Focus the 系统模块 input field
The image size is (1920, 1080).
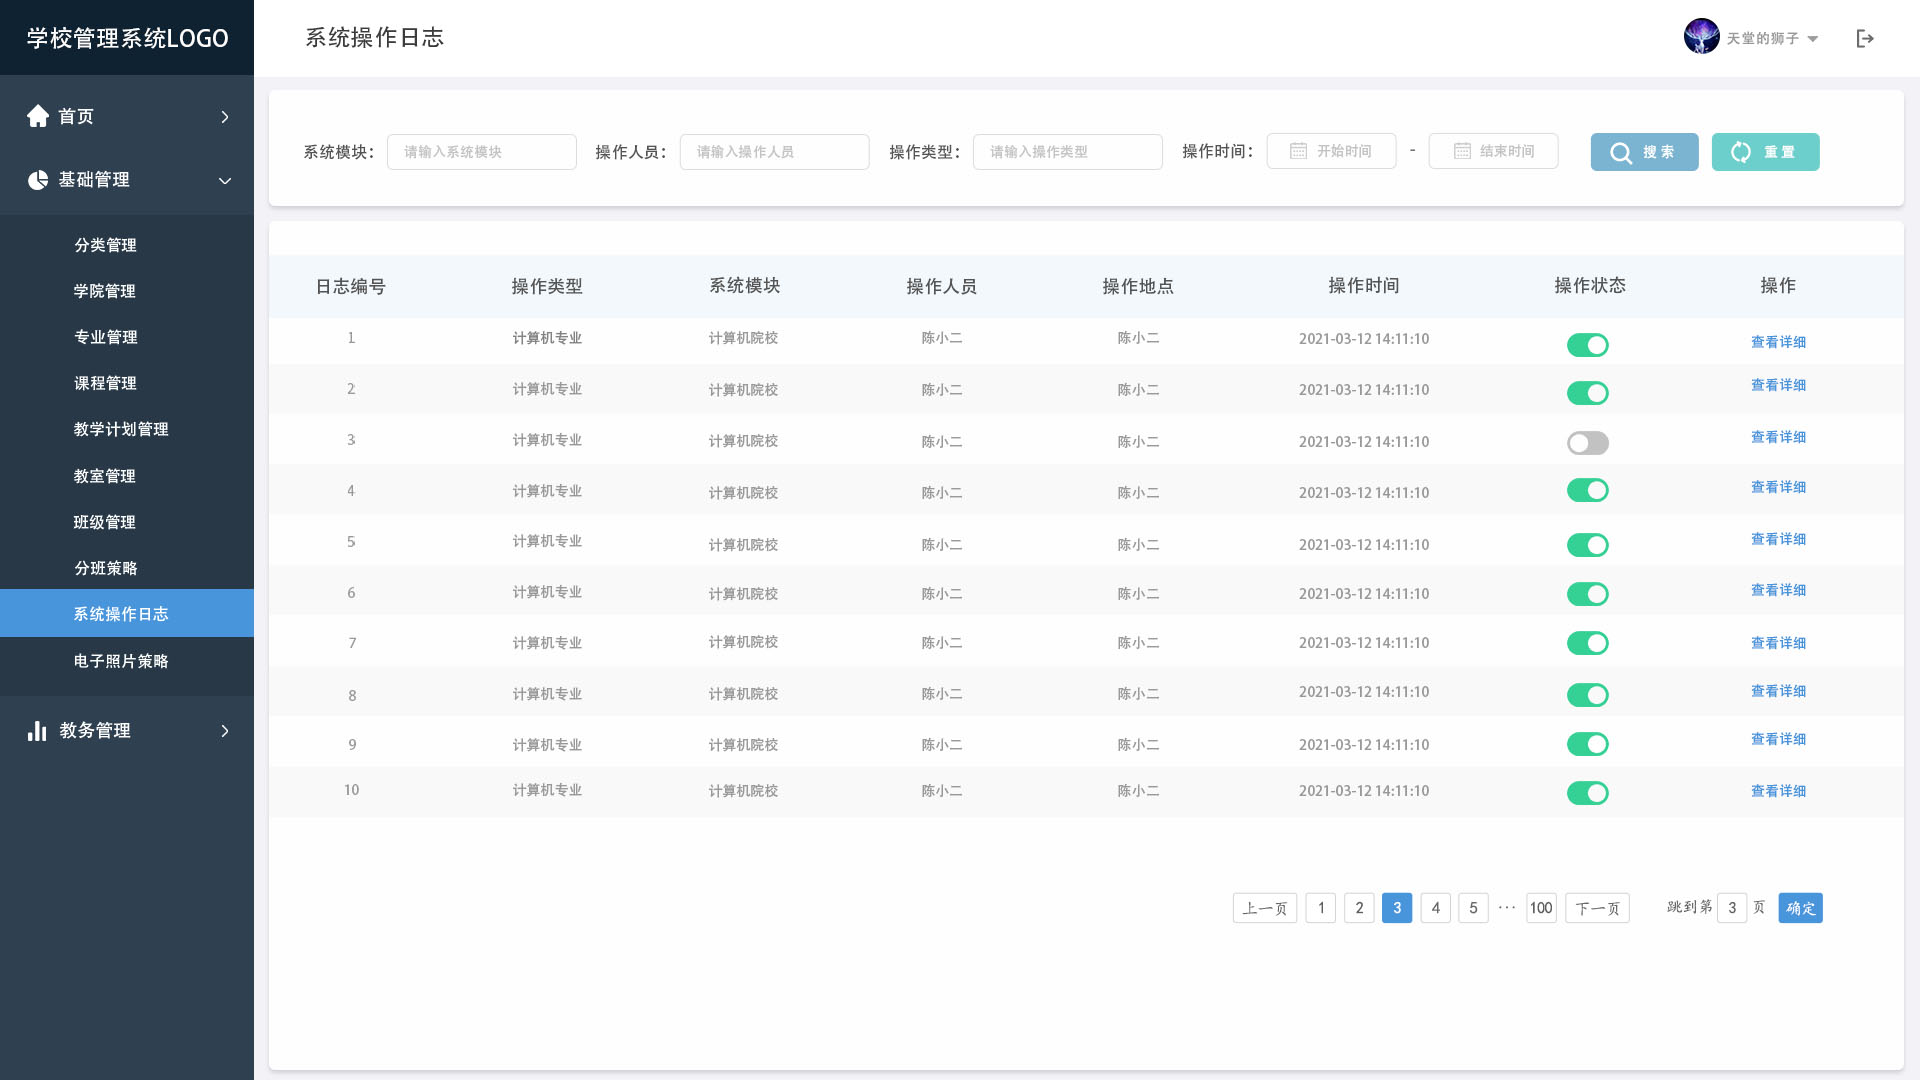(481, 152)
